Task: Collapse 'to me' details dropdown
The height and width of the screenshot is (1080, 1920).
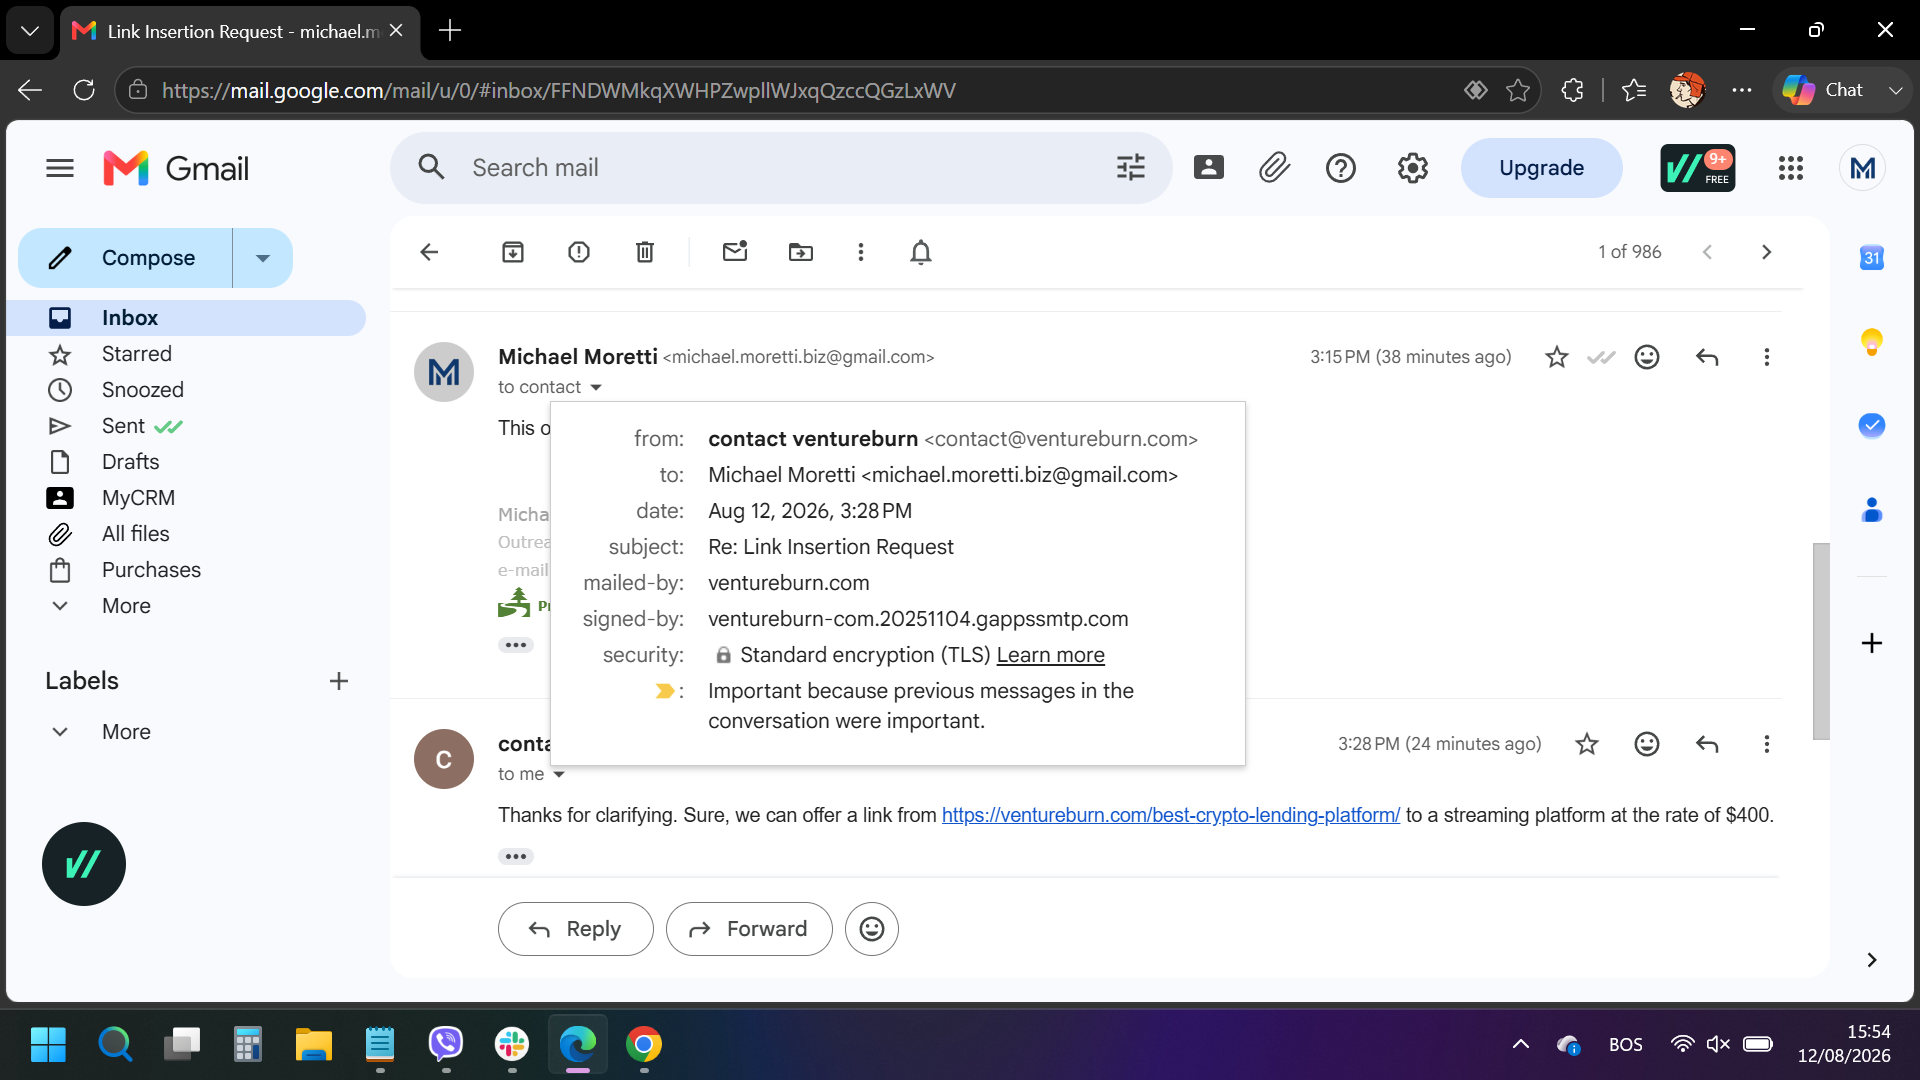Action: (x=559, y=774)
